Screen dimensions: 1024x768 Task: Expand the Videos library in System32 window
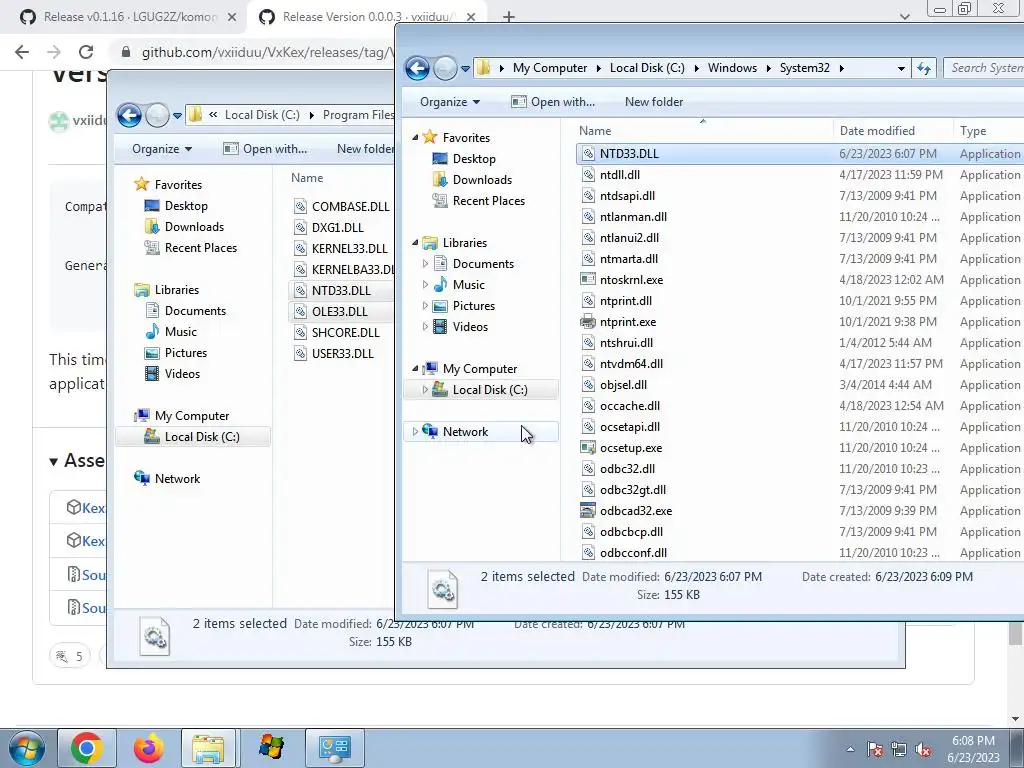[x=425, y=327]
